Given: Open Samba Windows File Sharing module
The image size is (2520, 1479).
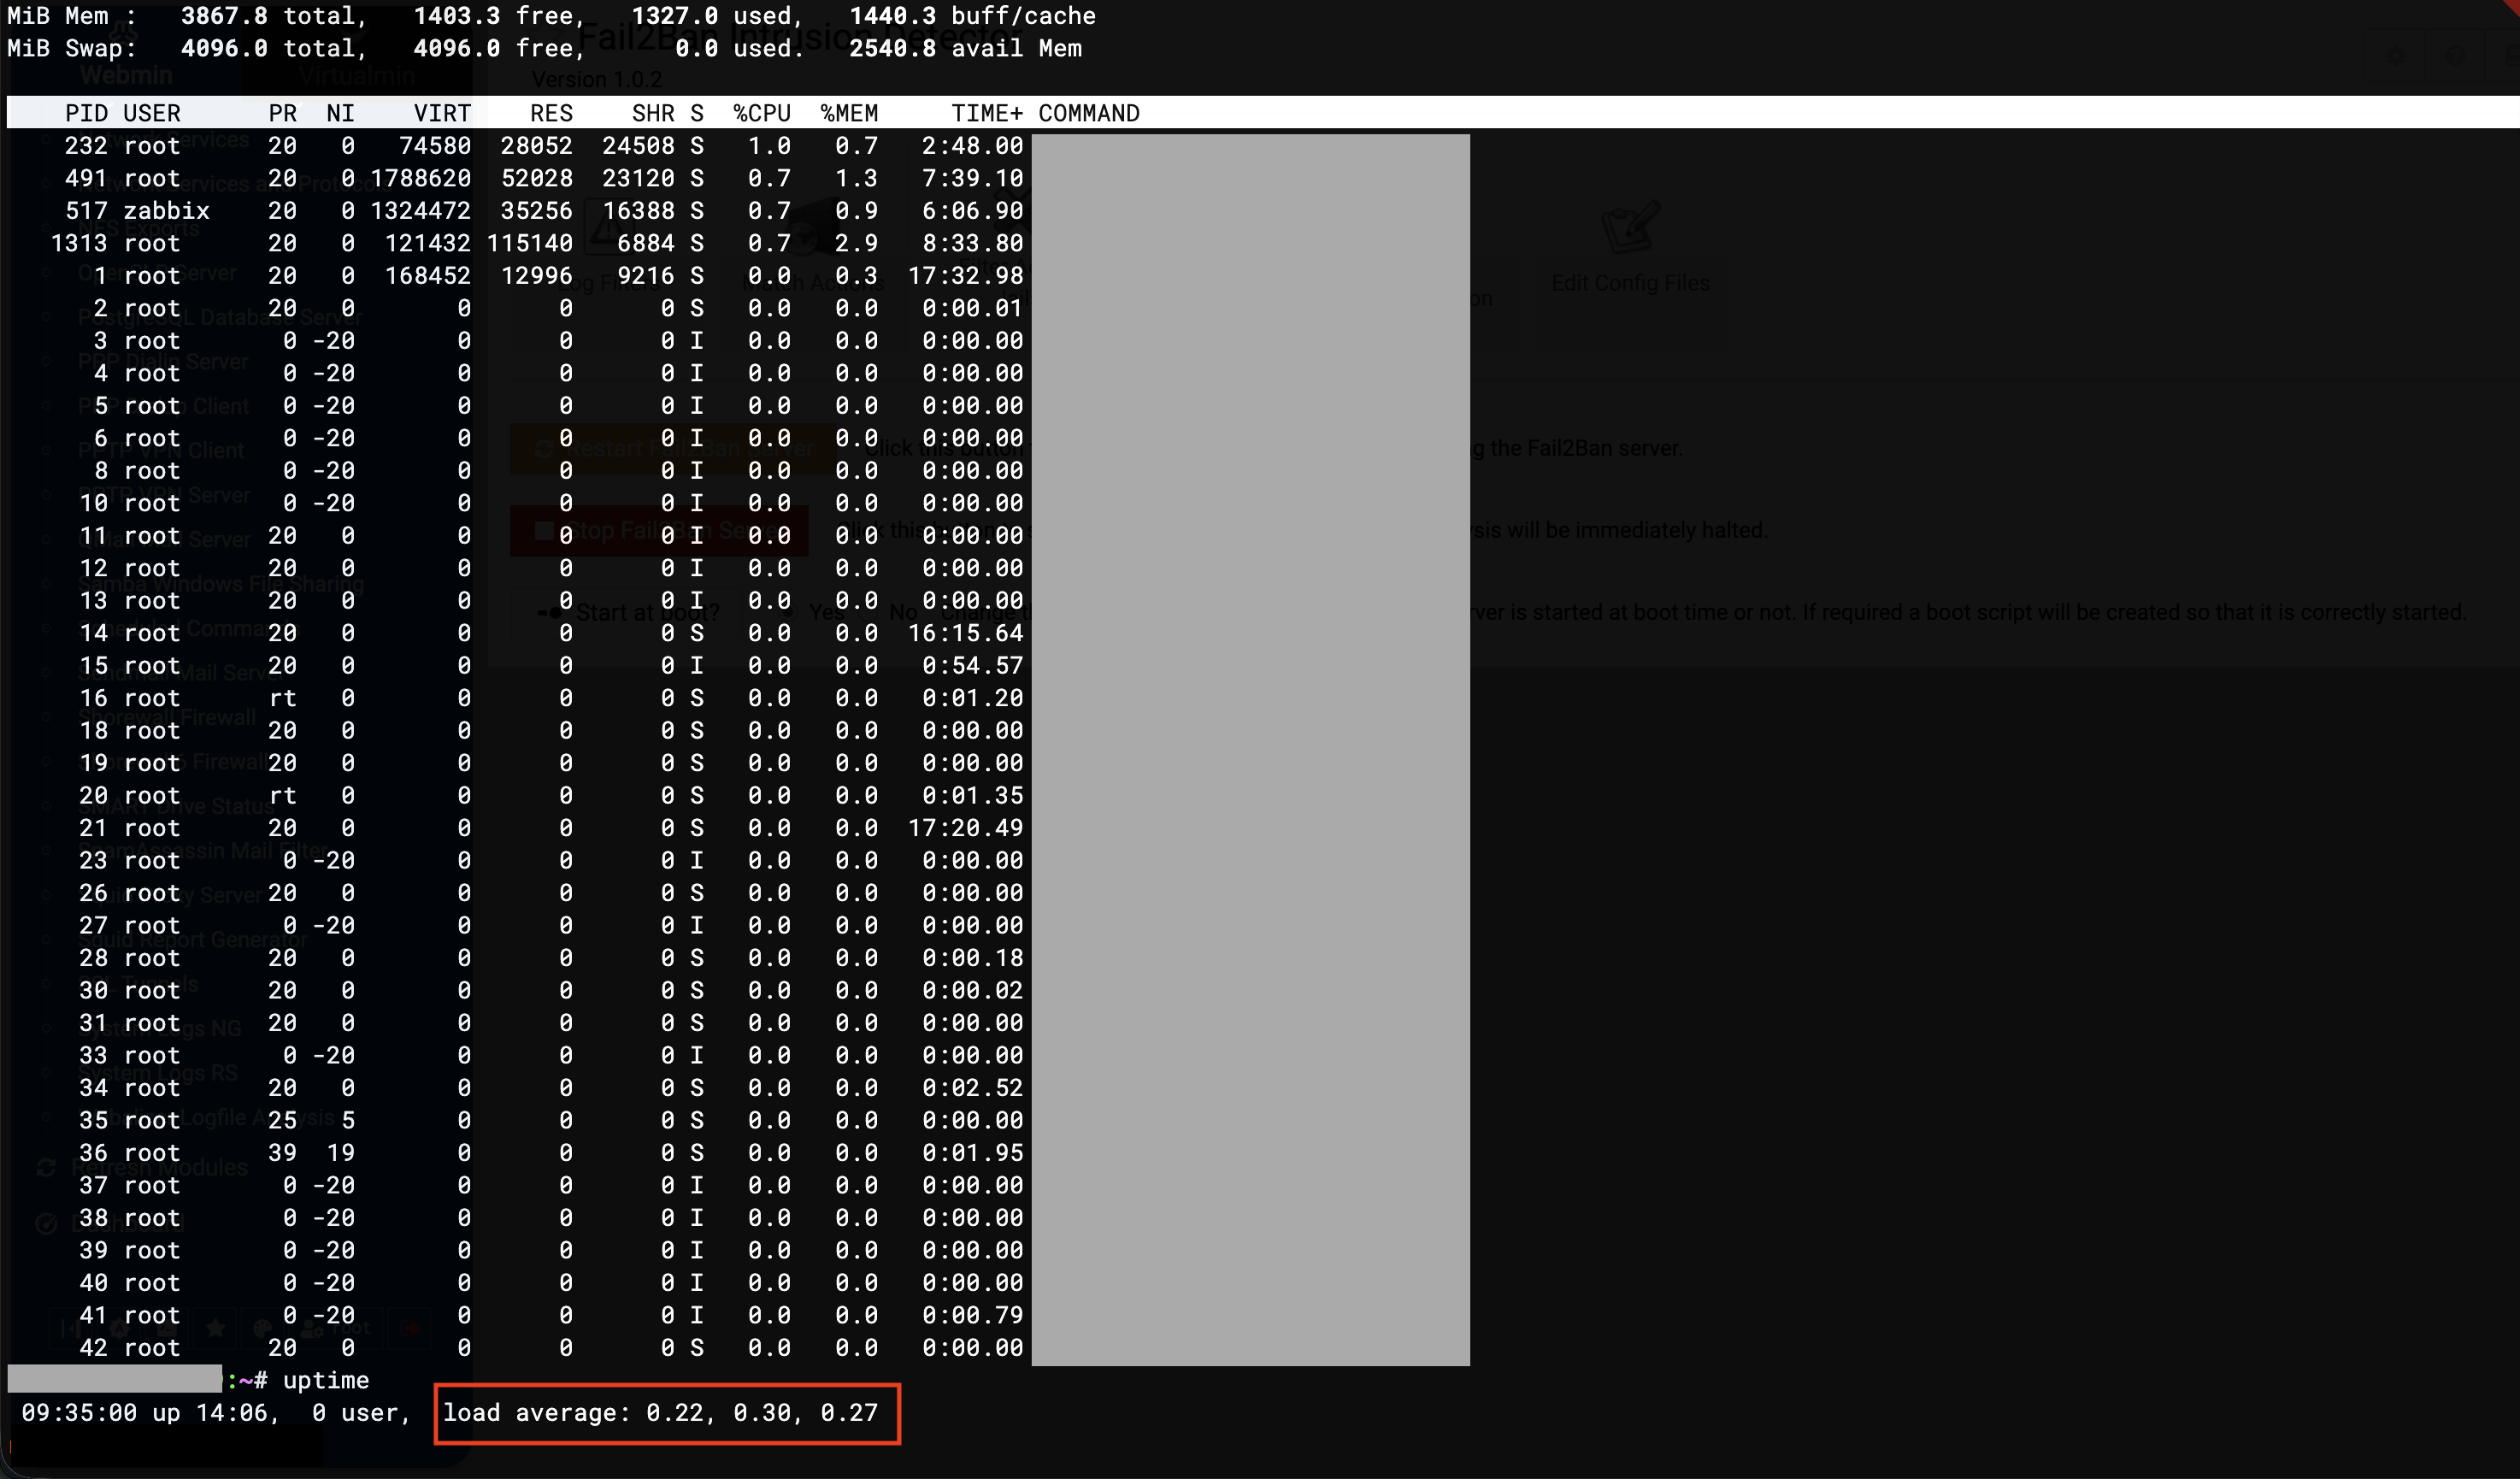Looking at the screenshot, I should coord(220,583).
